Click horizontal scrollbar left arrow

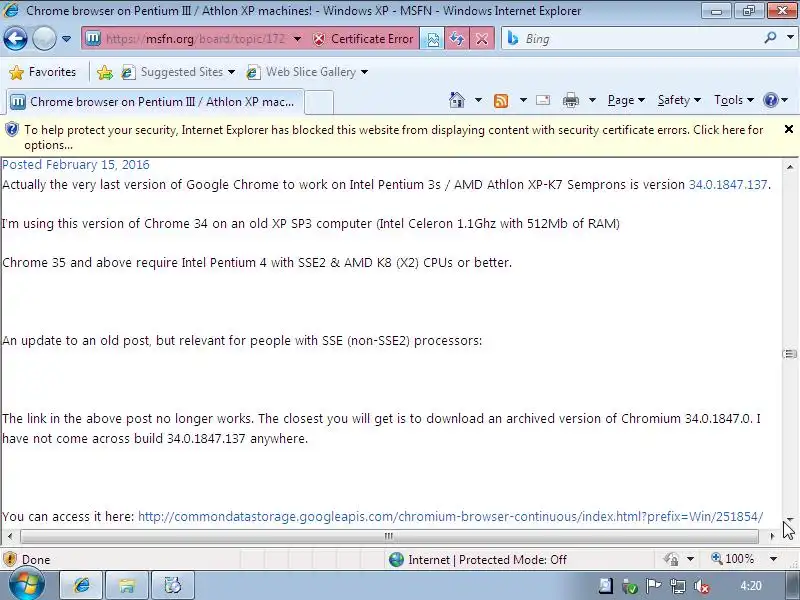pos(10,536)
